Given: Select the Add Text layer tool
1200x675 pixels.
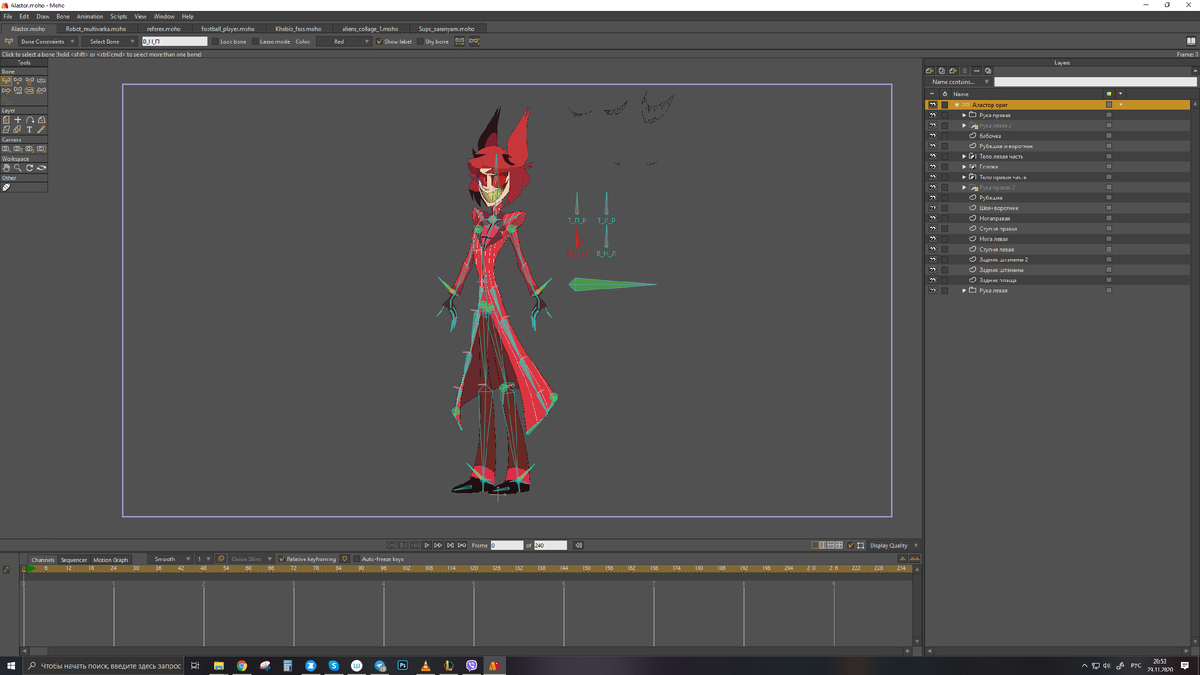Looking at the screenshot, I should 29,129.
